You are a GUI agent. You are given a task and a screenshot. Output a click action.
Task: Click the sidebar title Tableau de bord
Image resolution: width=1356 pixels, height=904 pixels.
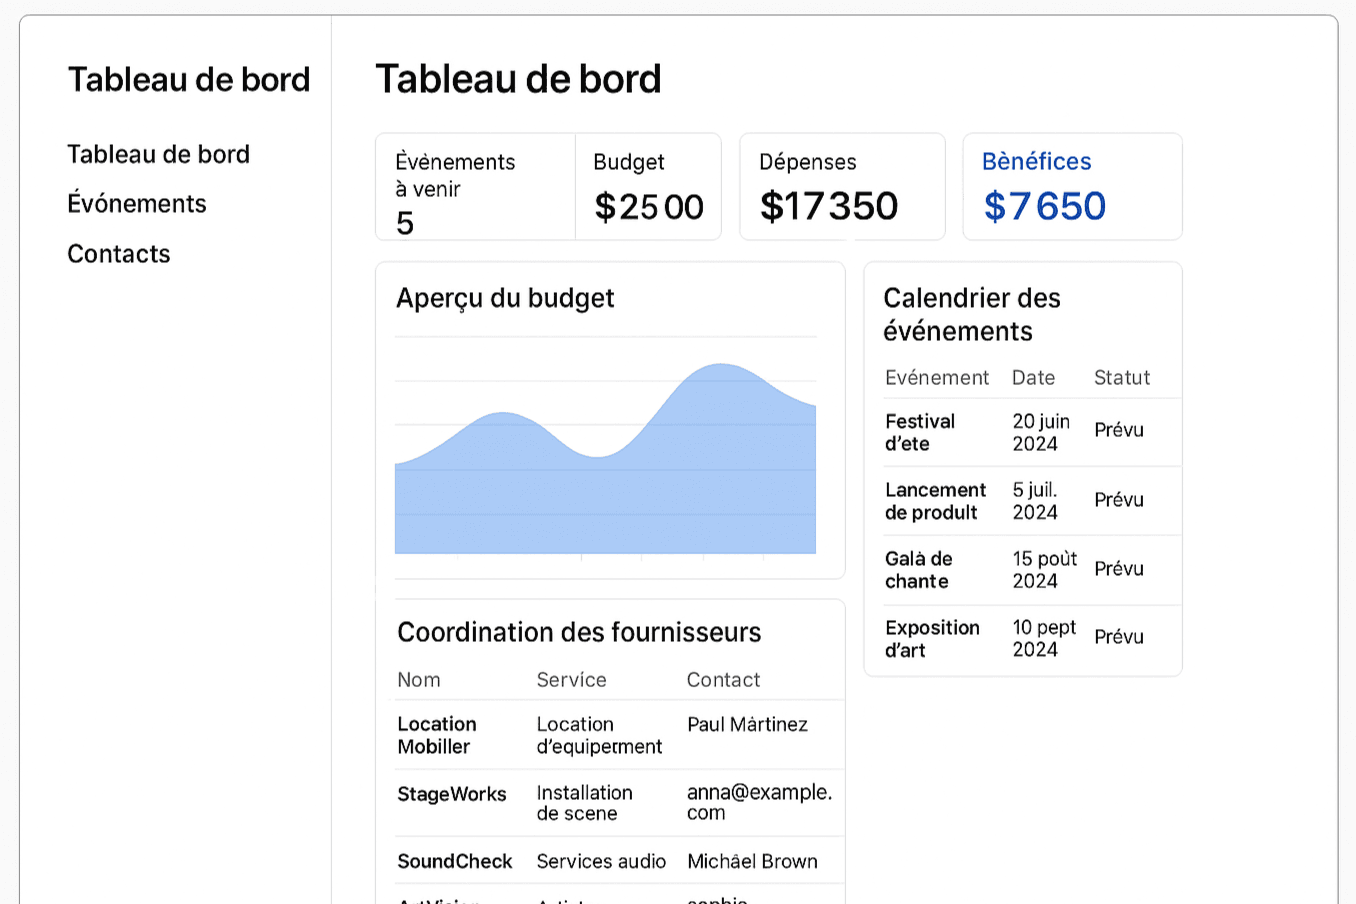189,79
